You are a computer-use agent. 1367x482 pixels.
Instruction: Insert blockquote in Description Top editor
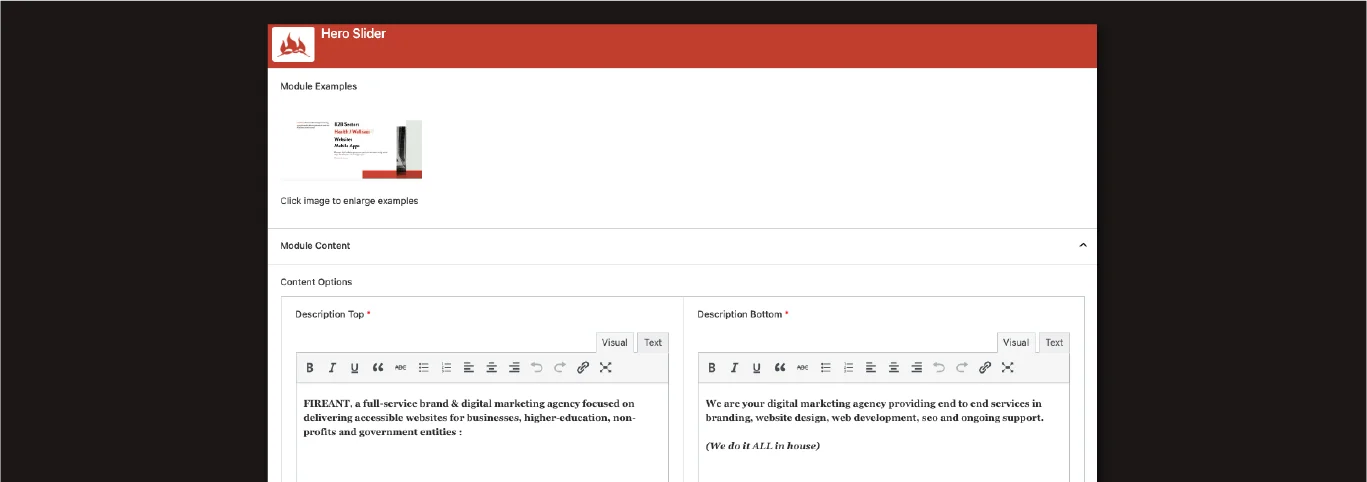click(x=378, y=368)
